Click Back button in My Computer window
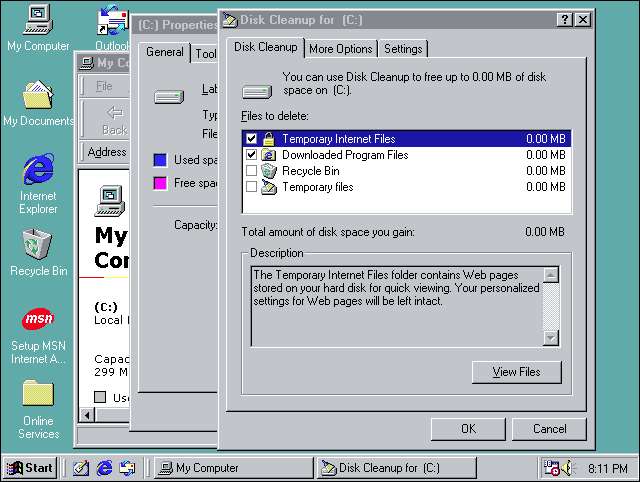The height and width of the screenshot is (482, 640). [115, 121]
